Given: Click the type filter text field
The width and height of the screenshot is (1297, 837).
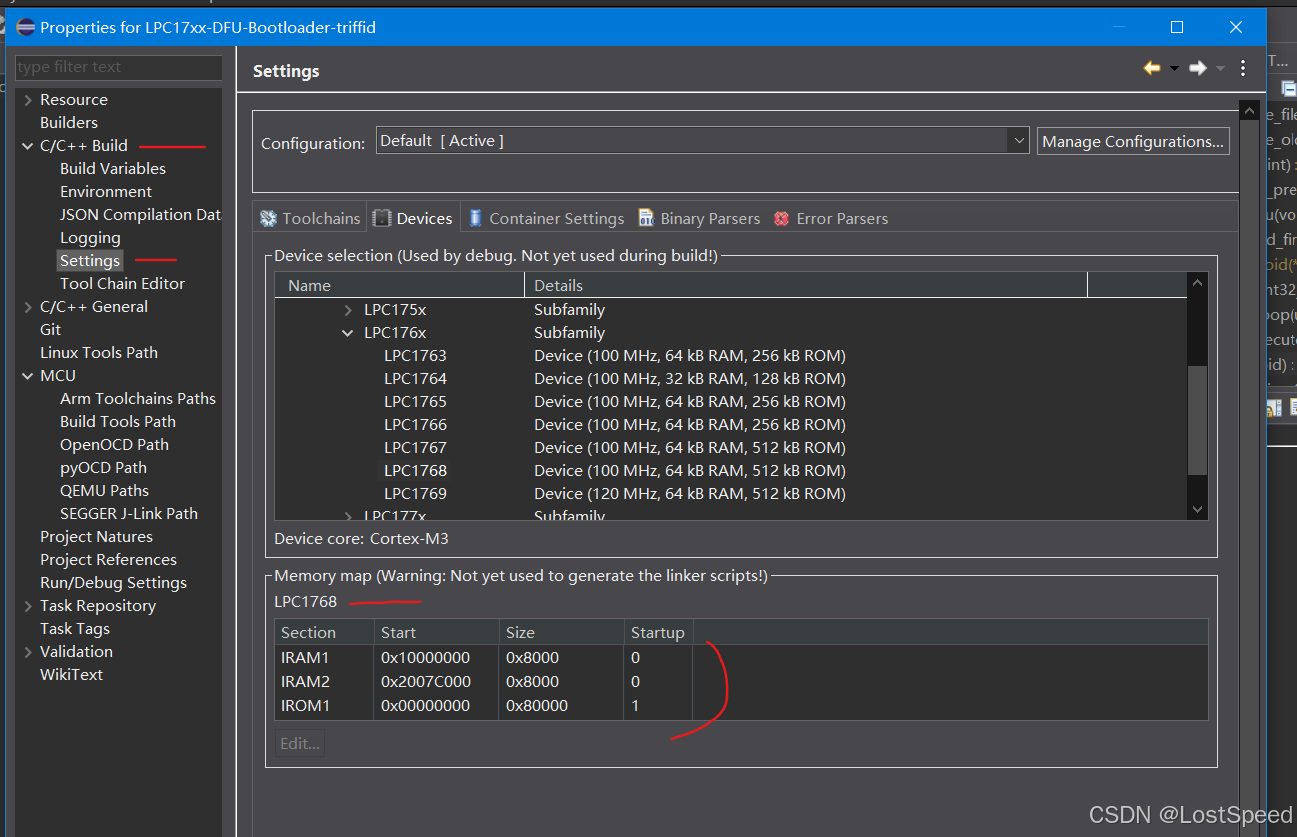Looking at the screenshot, I should pos(119,67).
